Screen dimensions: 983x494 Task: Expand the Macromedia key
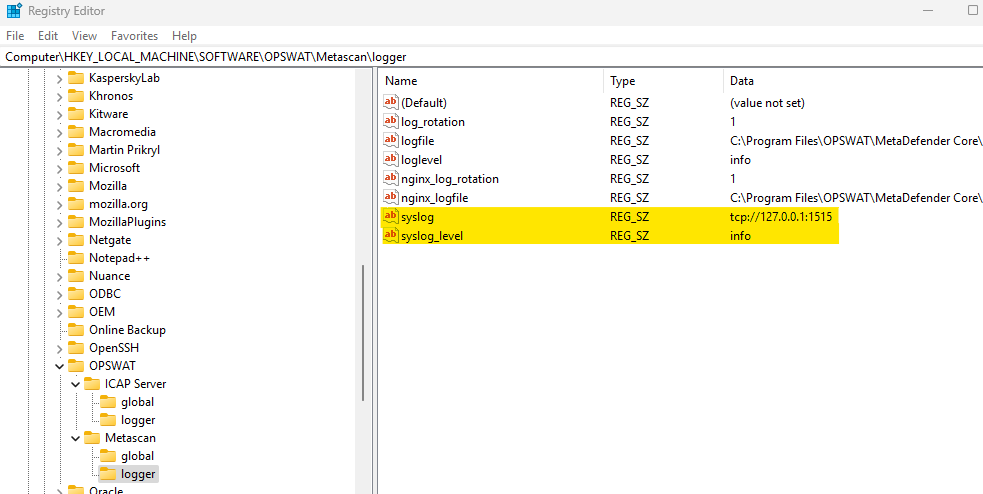click(60, 132)
